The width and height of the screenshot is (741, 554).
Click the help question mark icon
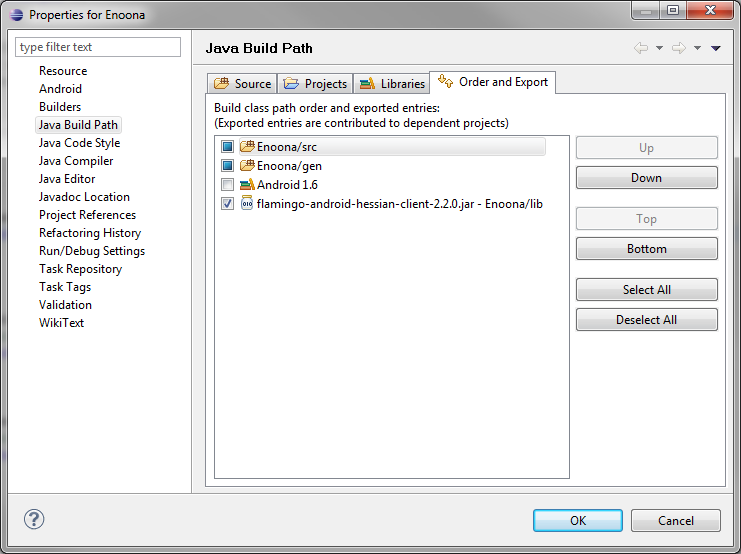pyautogui.click(x=34, y=520)
